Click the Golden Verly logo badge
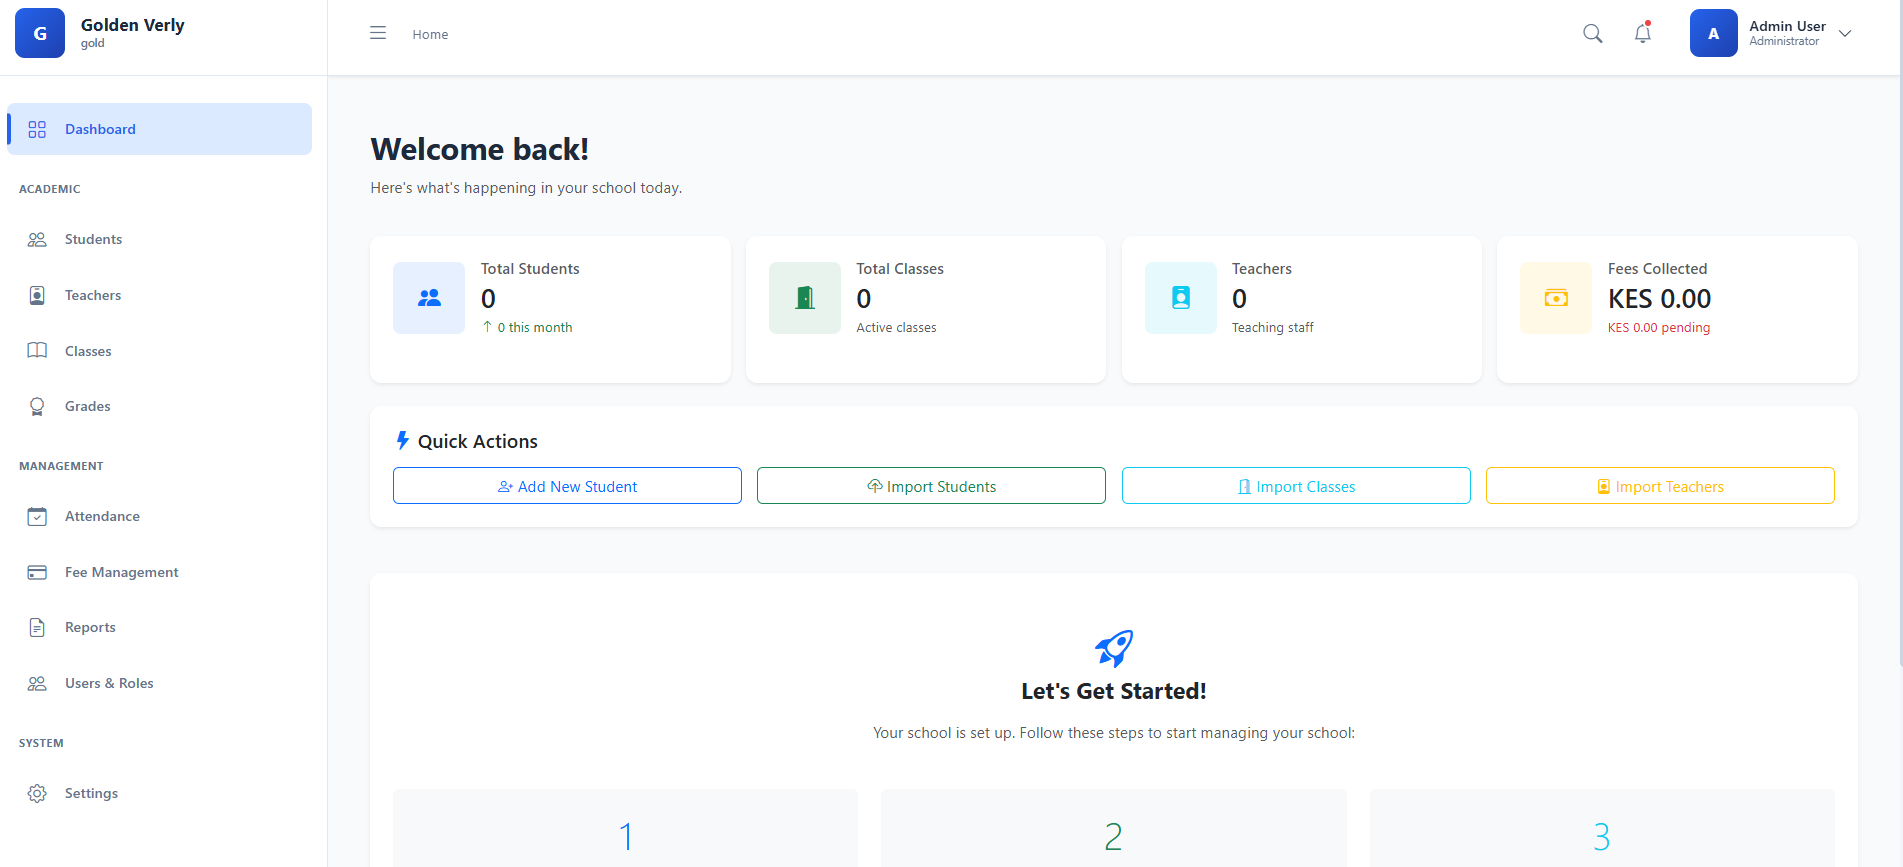1903x867 pixels. coord(40,33)
